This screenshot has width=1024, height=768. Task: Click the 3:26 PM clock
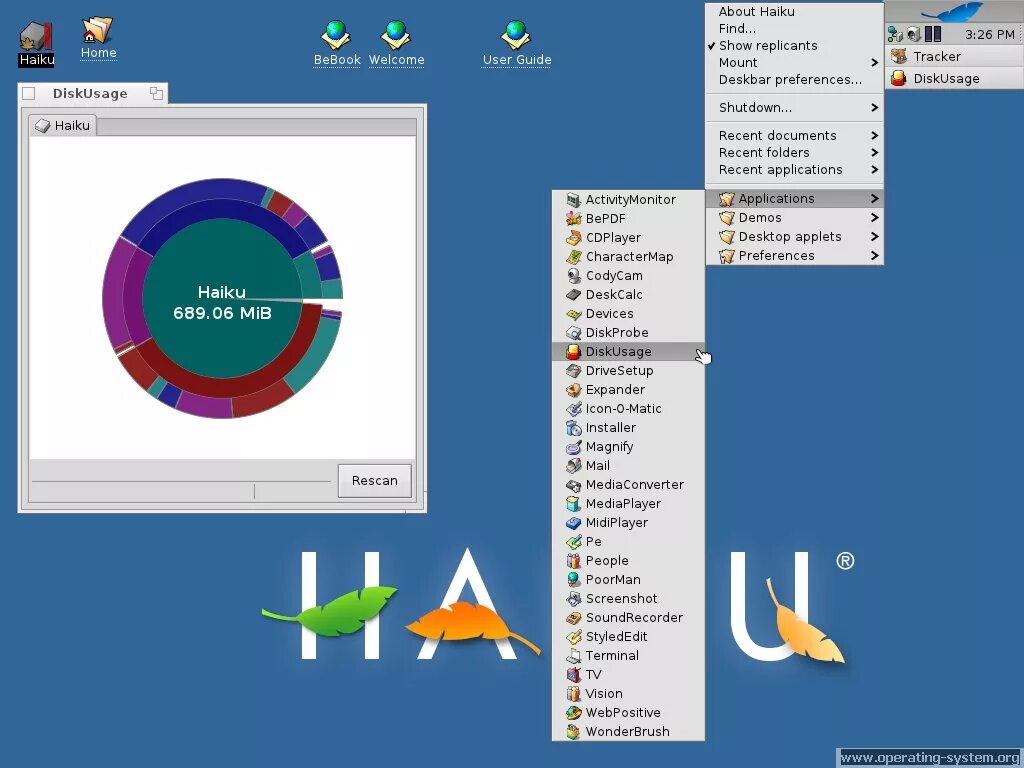click(989, 34)
